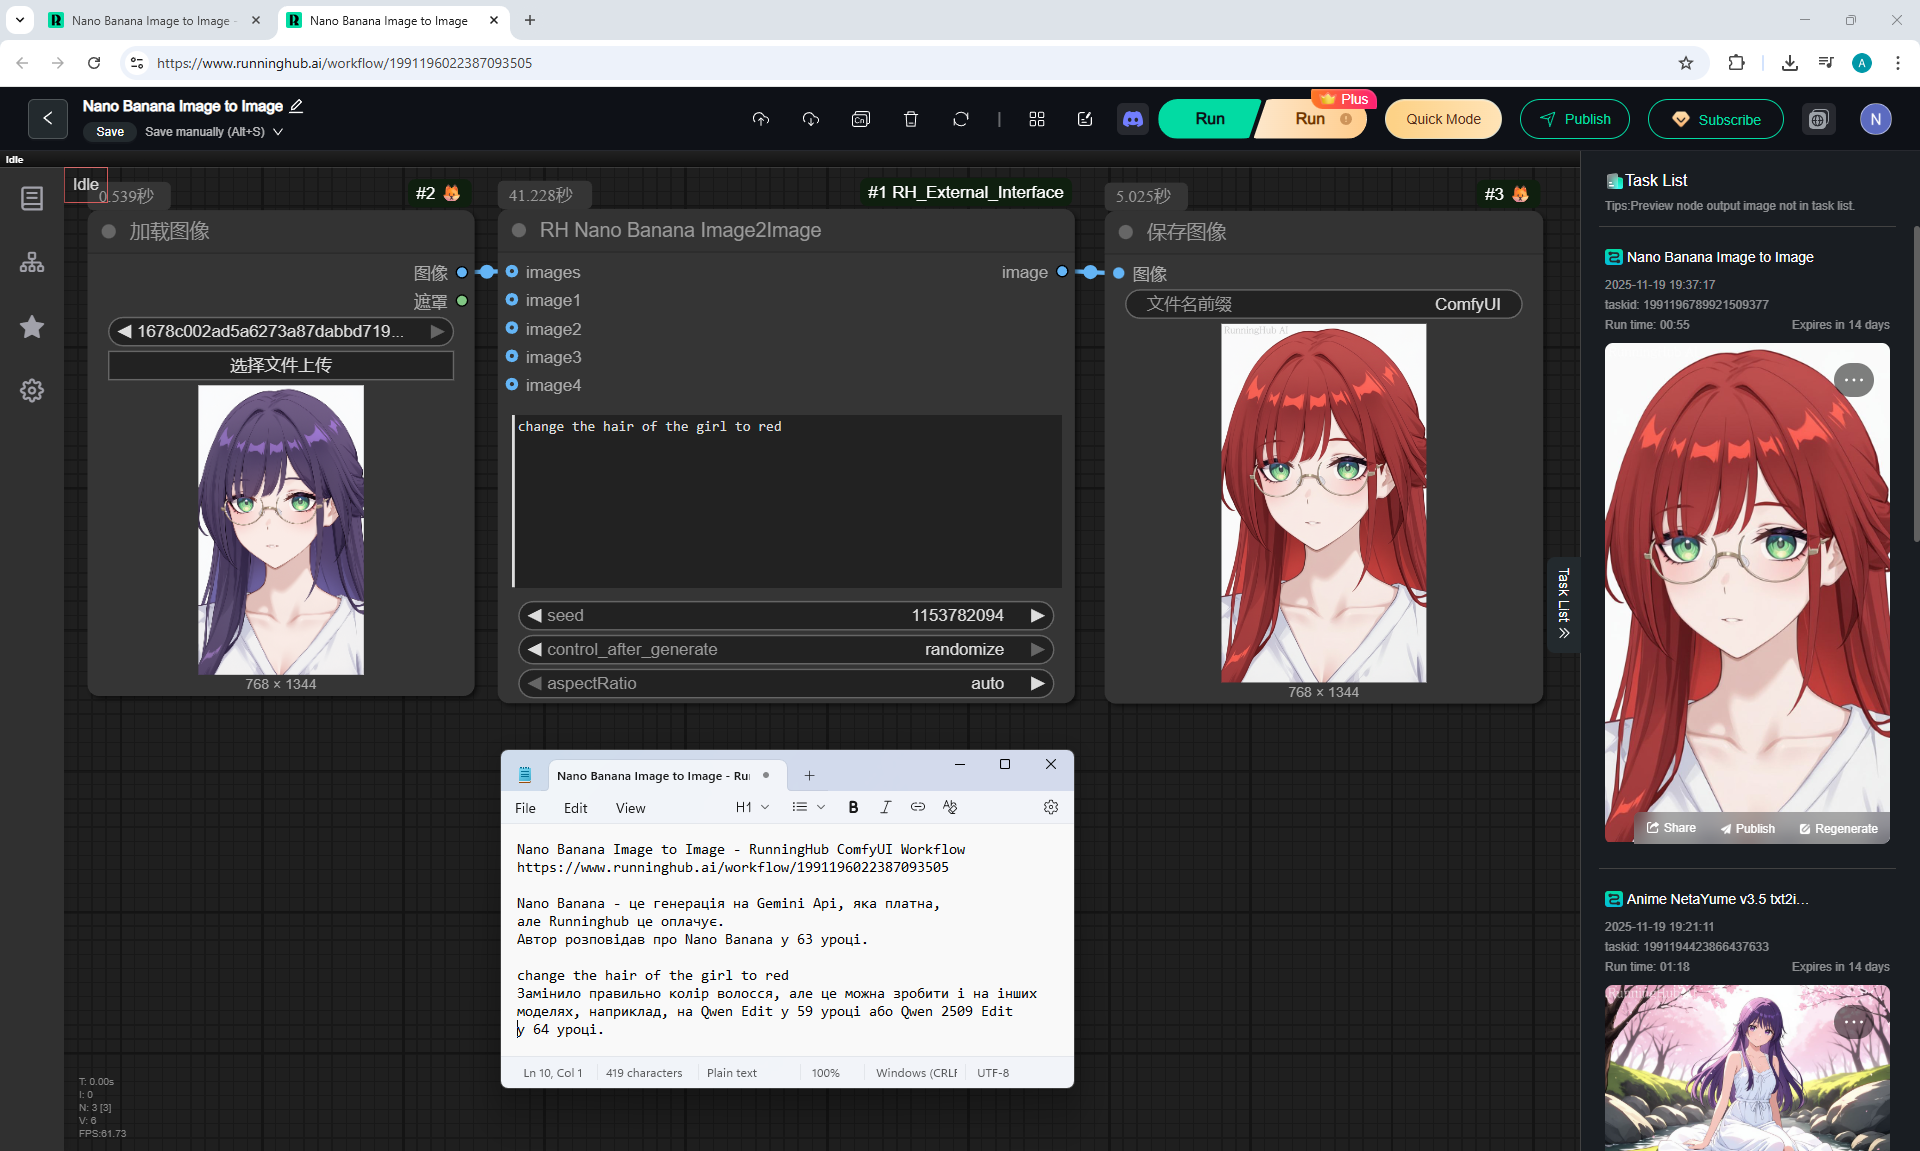
Task: Toggle the 加载图像 node collapse dot
Action: pyautogui.click(x=109, y=231)
